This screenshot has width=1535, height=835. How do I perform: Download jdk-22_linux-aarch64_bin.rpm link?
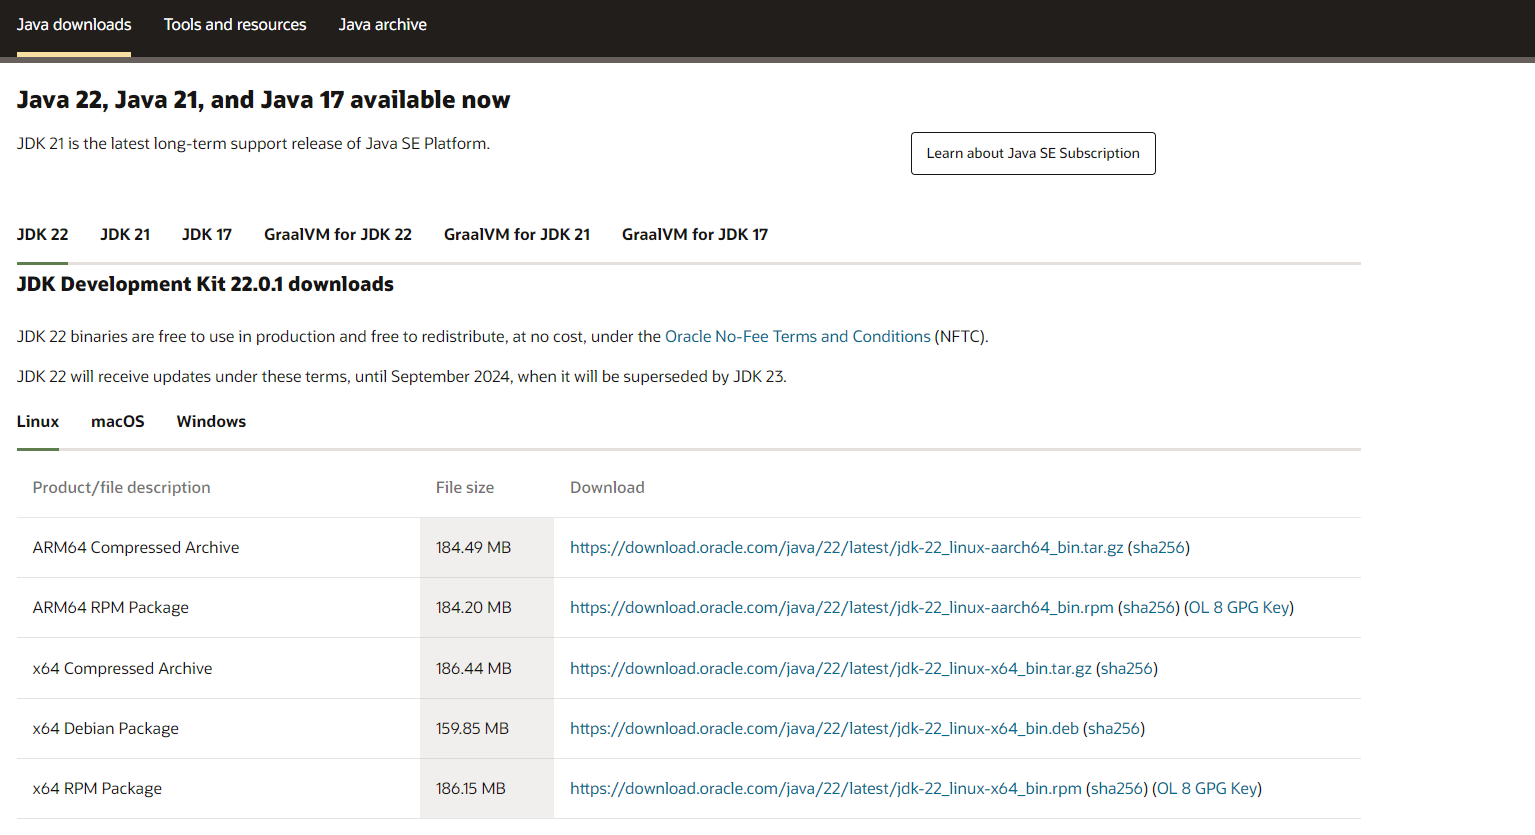click(842, 608)
